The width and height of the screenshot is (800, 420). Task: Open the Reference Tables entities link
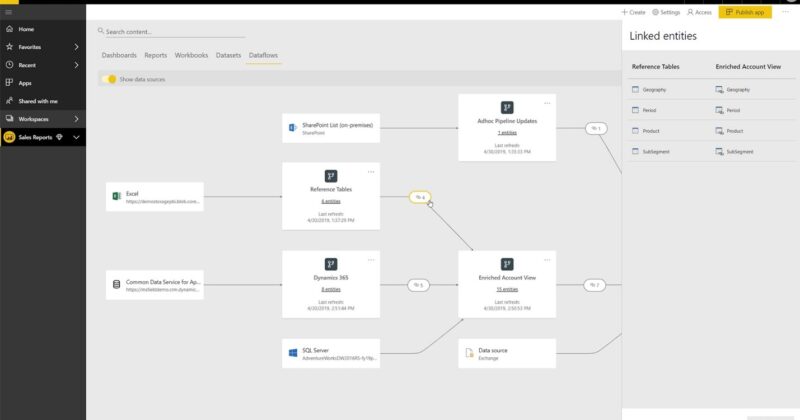click(331, 201)
